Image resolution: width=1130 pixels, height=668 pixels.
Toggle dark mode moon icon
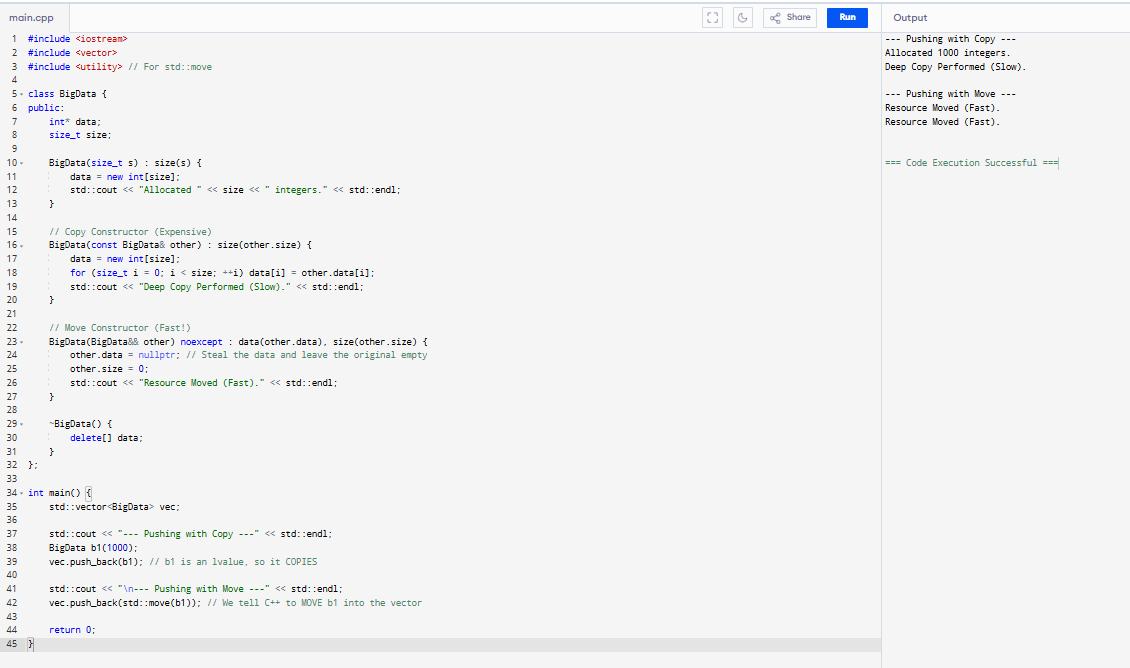(742, 18)
